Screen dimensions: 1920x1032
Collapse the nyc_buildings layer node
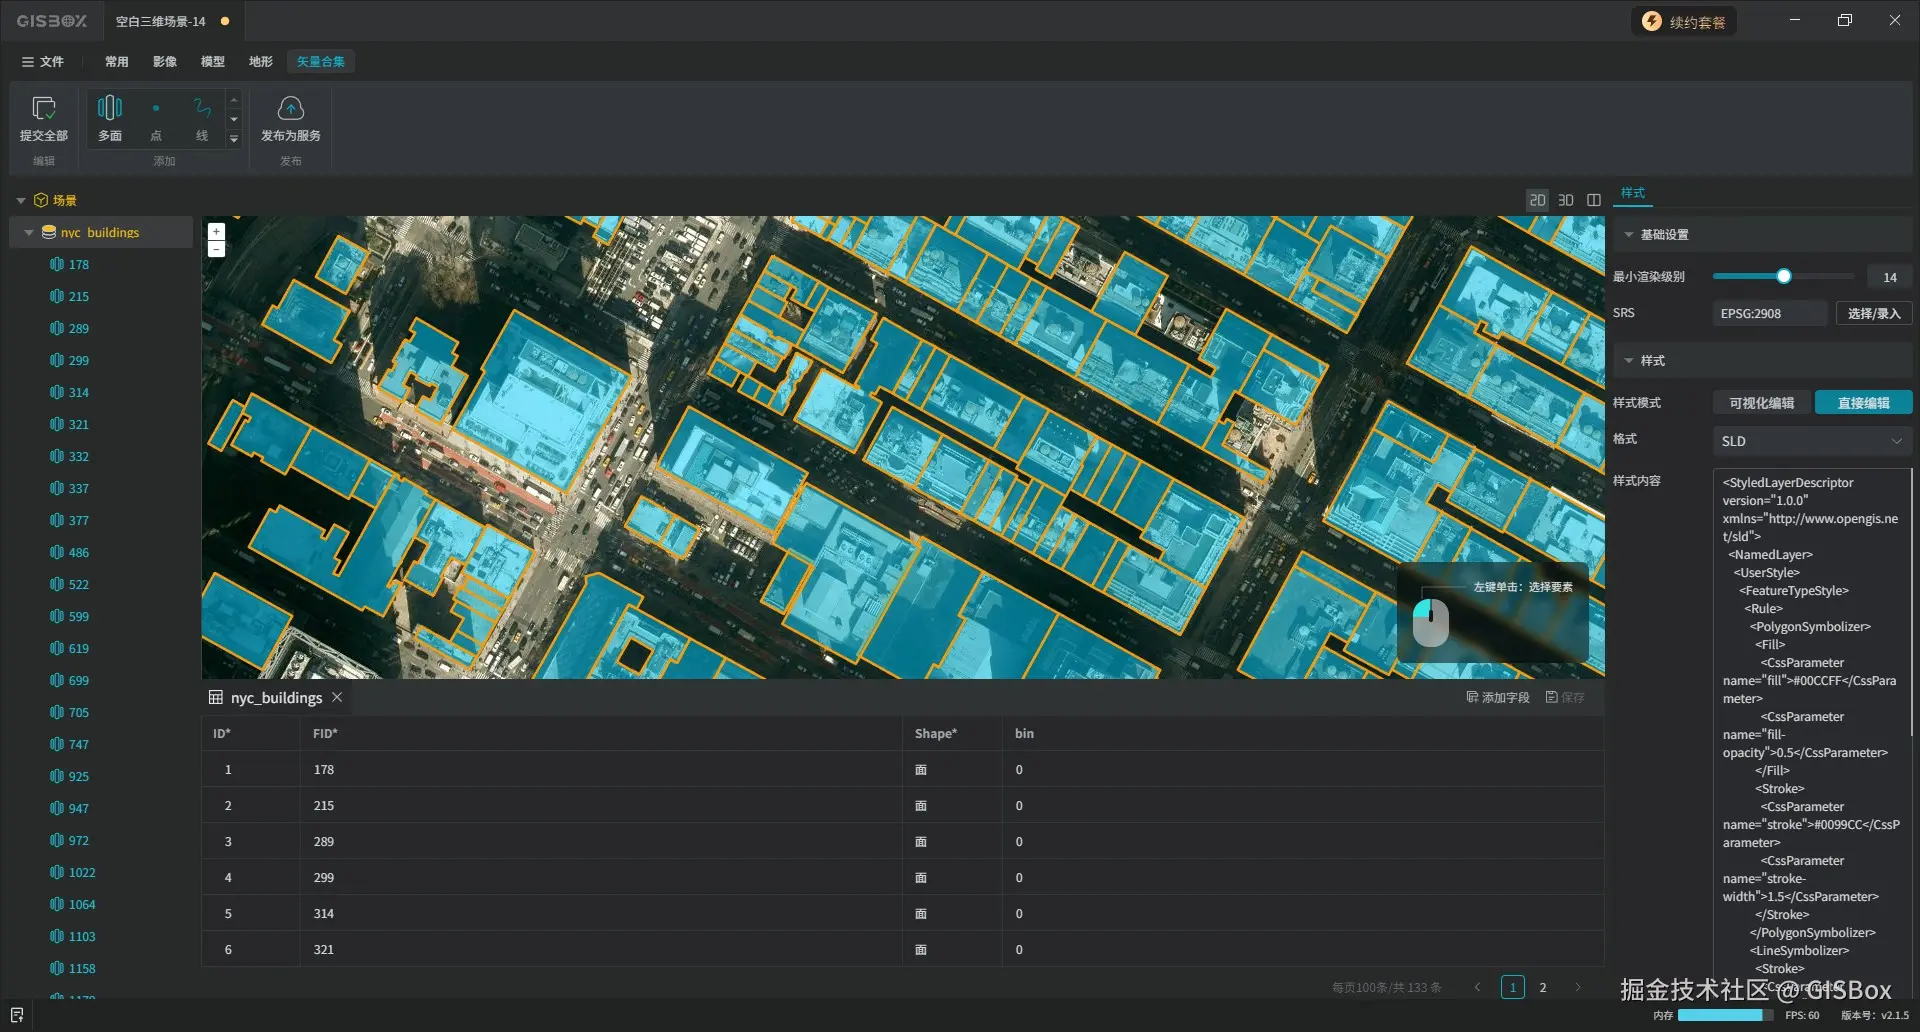point(29,232)
